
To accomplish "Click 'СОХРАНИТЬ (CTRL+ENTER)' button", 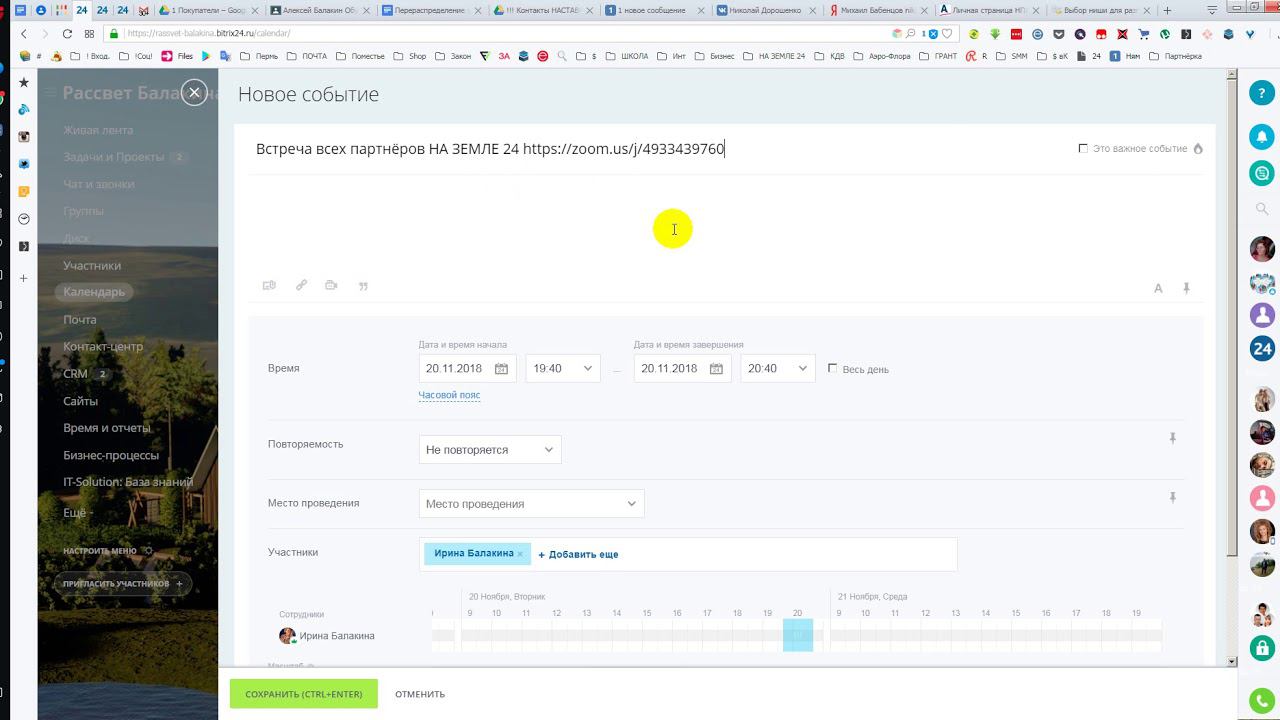I will (x=304, y=694).
